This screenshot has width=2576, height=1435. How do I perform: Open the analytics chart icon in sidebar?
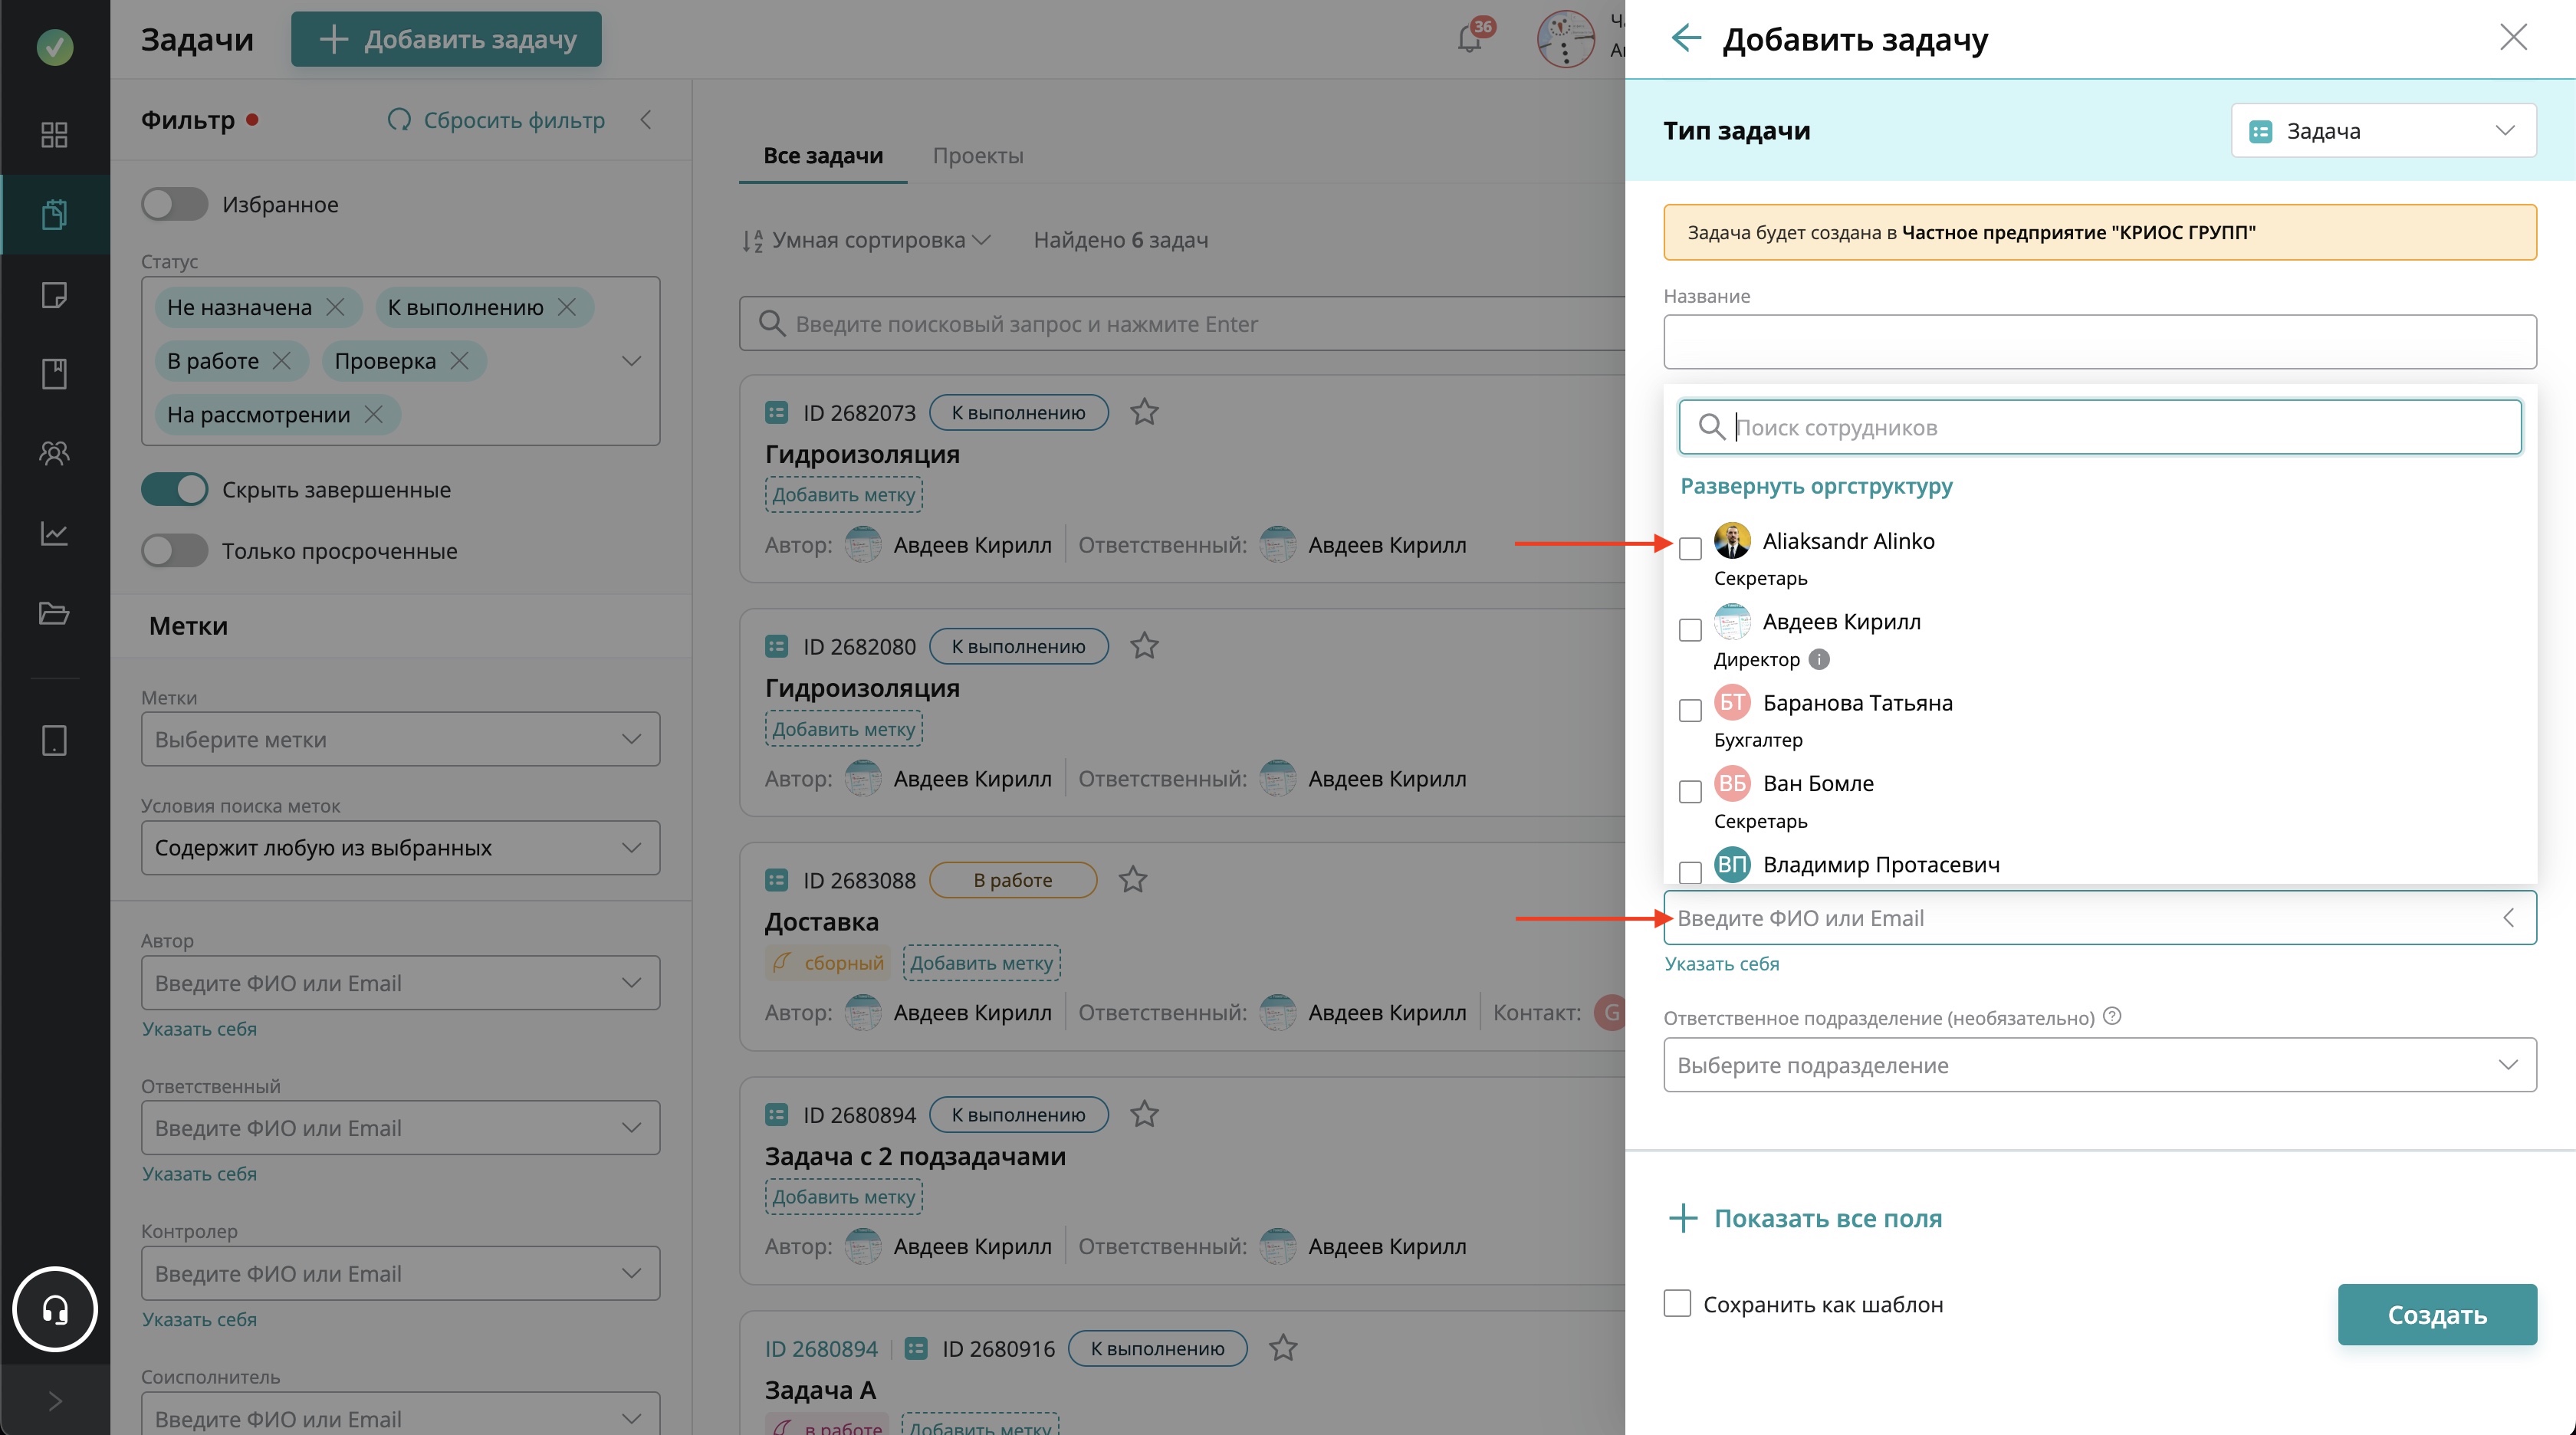[54, 533]
